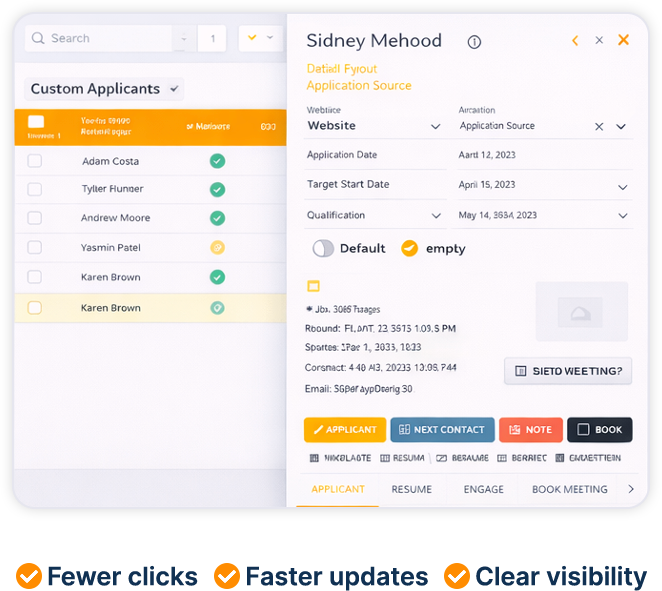Click the orange X icon in panel header
Screen dimensions: 662x591
coord(623,40)
